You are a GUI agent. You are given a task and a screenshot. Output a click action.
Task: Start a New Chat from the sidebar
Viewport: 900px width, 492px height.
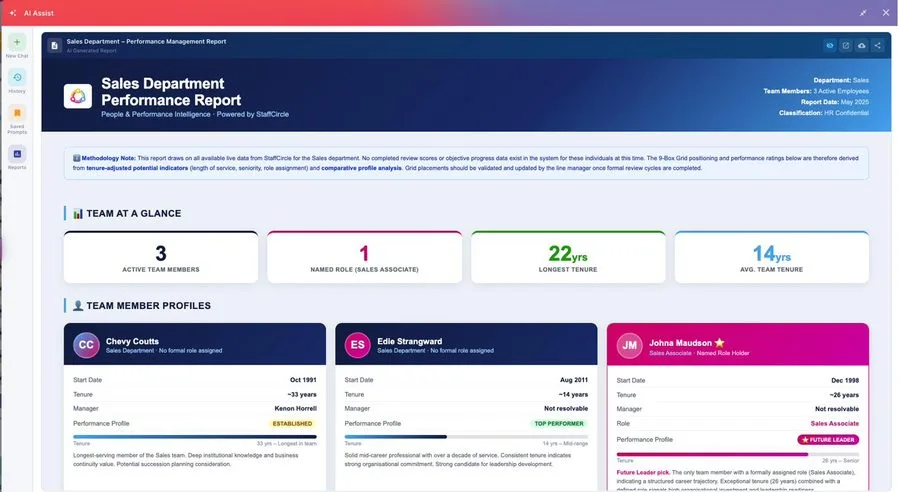click(17, 46)
